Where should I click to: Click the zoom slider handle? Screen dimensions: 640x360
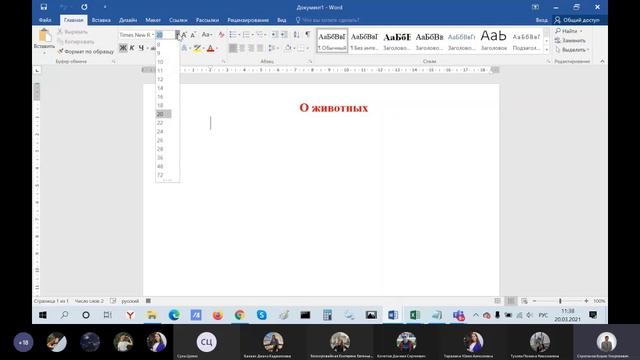(x=560, y=301)
